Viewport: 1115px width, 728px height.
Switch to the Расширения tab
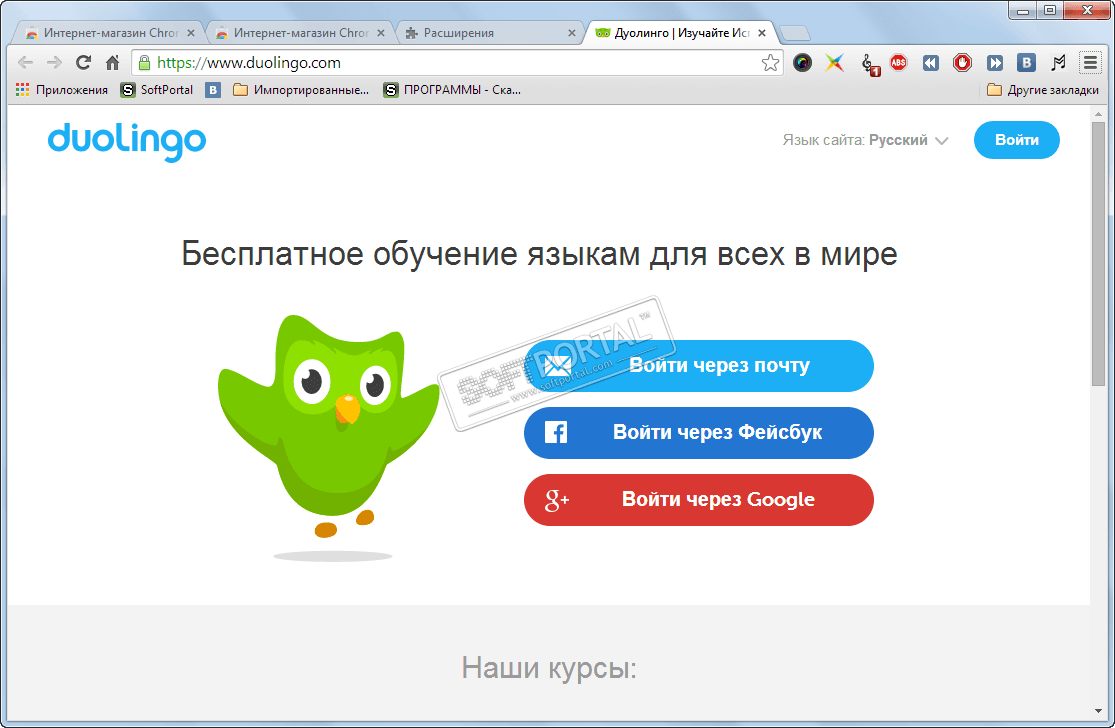pos(489,33)
